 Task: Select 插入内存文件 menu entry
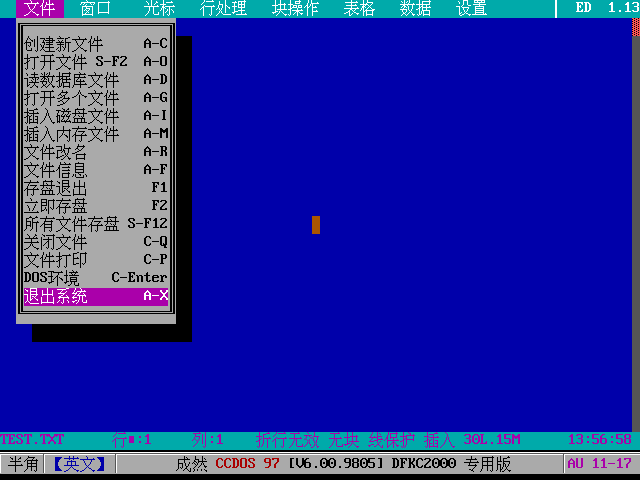(96, 133)
